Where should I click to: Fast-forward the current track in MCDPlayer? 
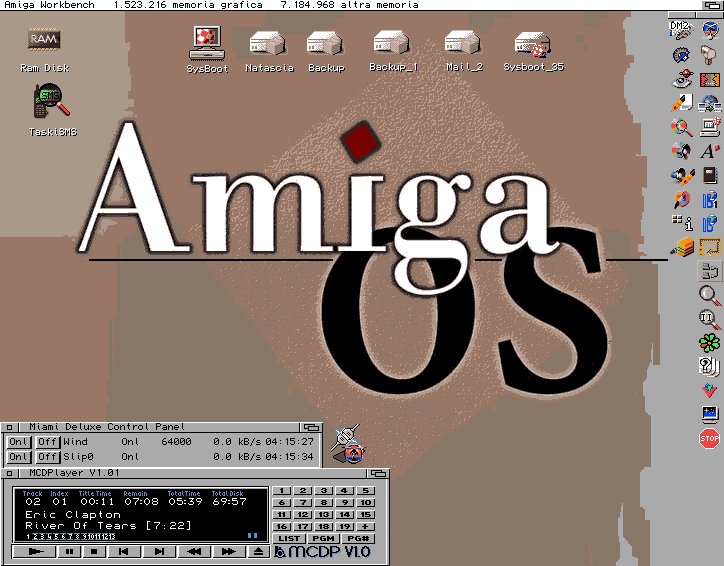(229, 551)
